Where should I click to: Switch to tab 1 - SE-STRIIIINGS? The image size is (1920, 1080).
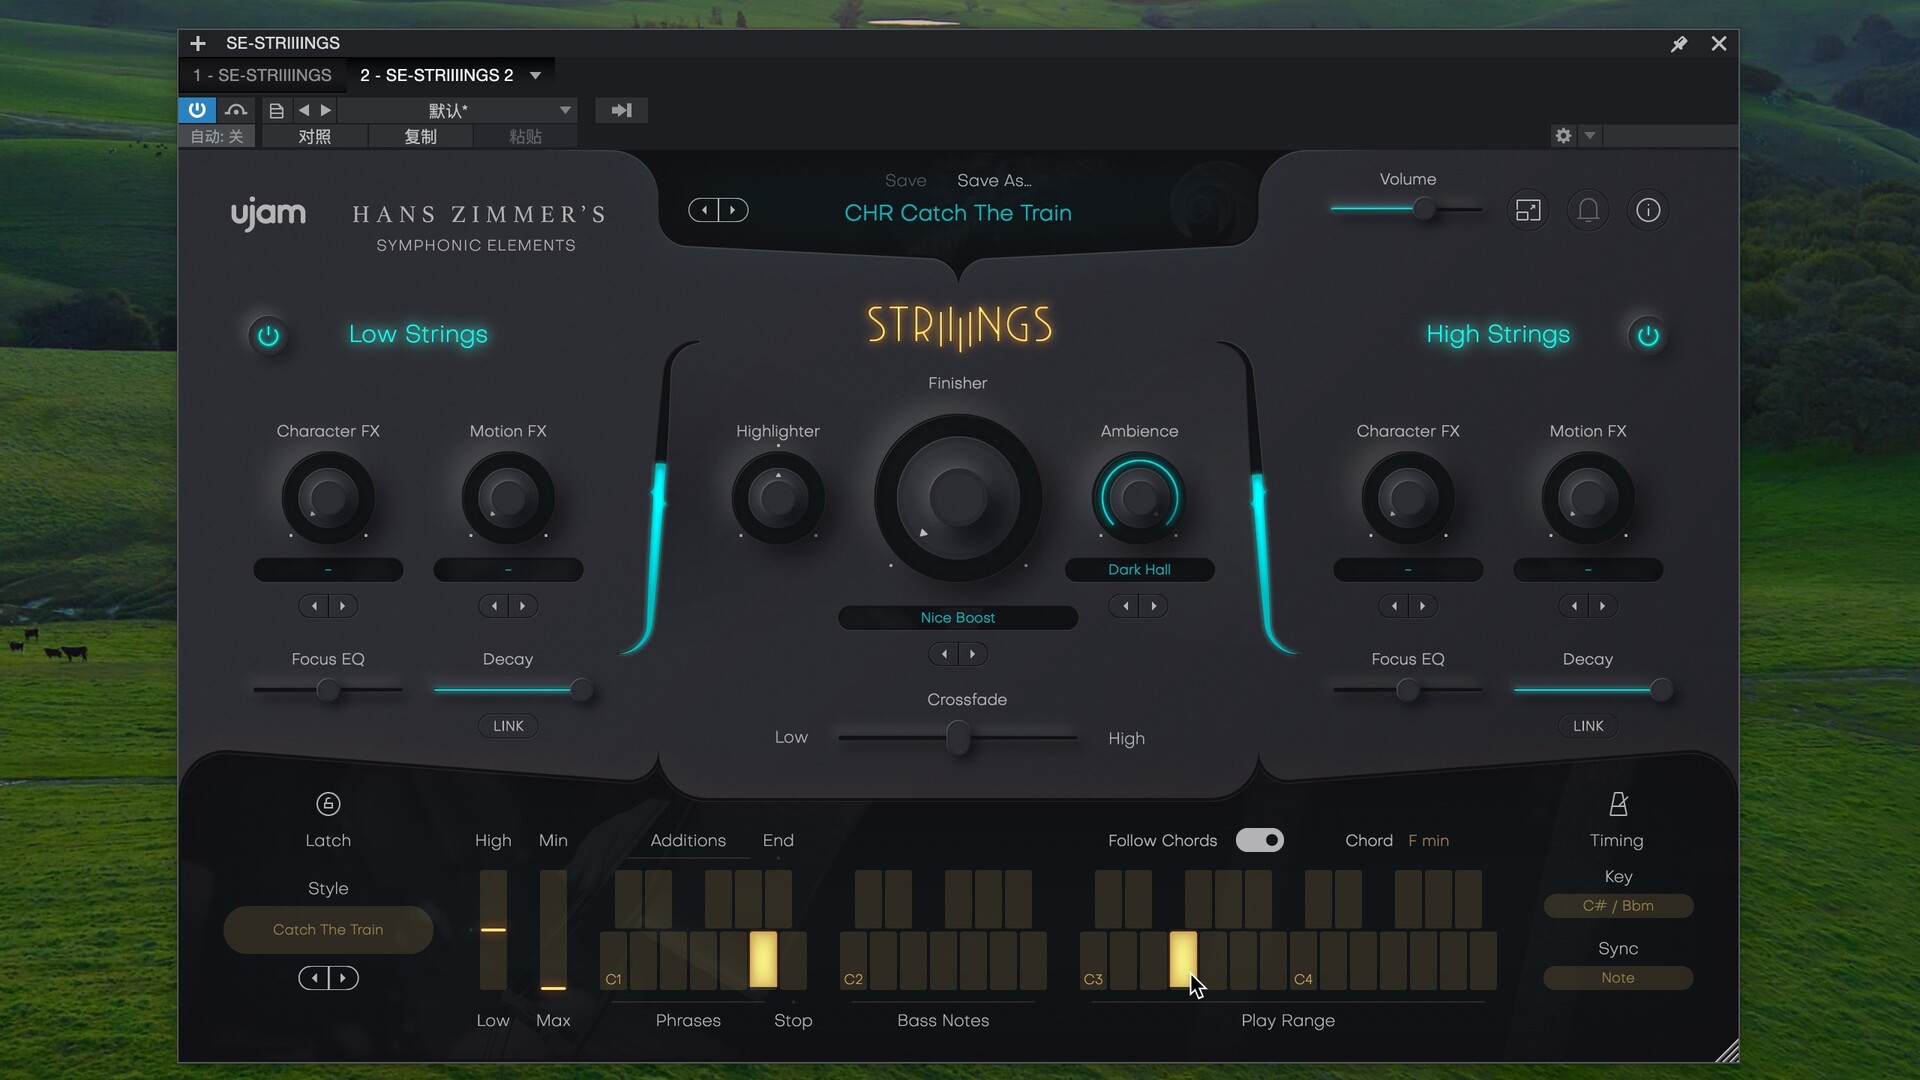(263, 75)
